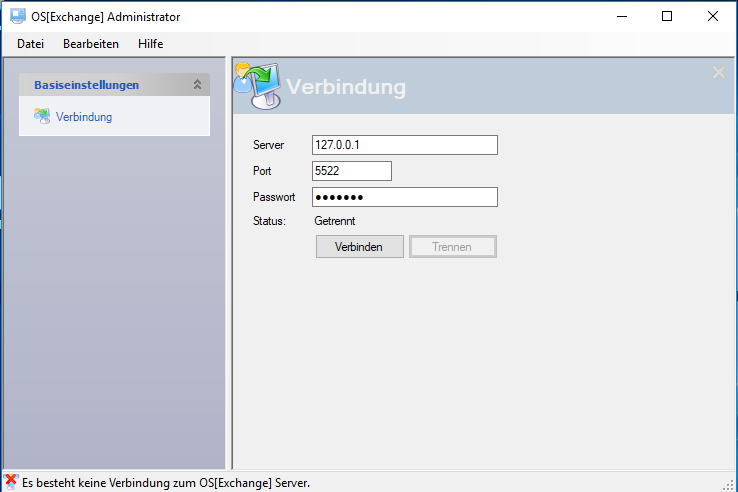This screenshot has height=492, width=738.
Task: Open the Datei menu
Action: point(30,44)
